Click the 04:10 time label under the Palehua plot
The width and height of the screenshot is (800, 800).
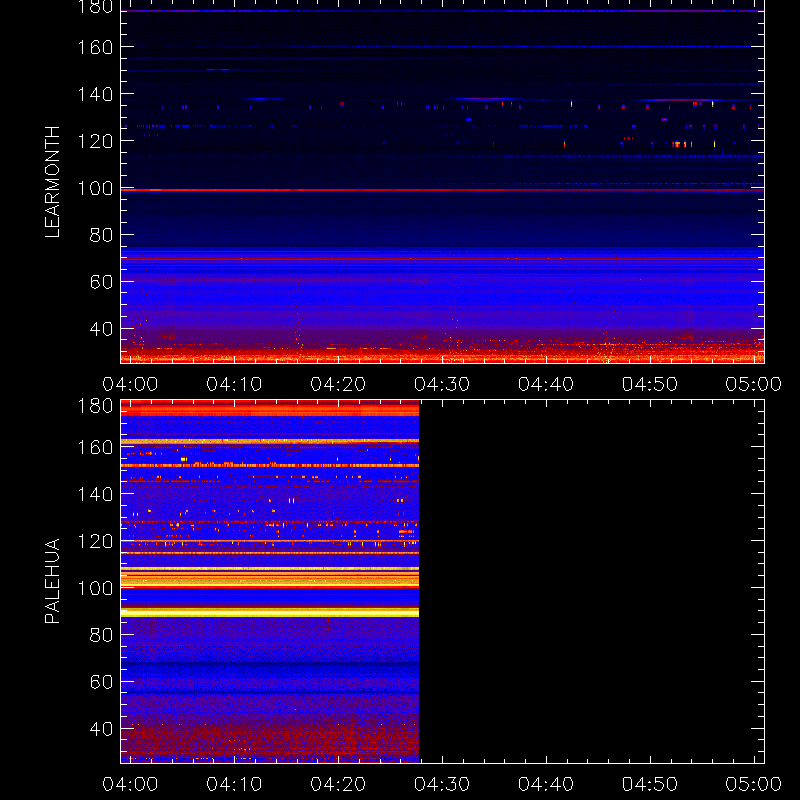tap(234, 784)
